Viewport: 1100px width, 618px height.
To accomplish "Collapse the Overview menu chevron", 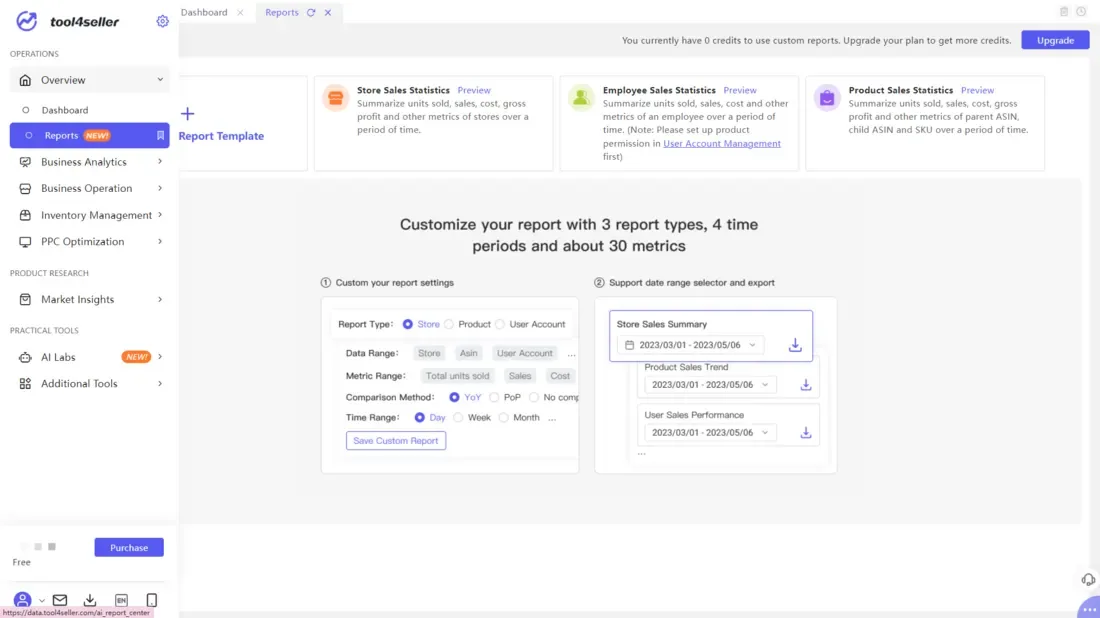I will tap(160, 80).
